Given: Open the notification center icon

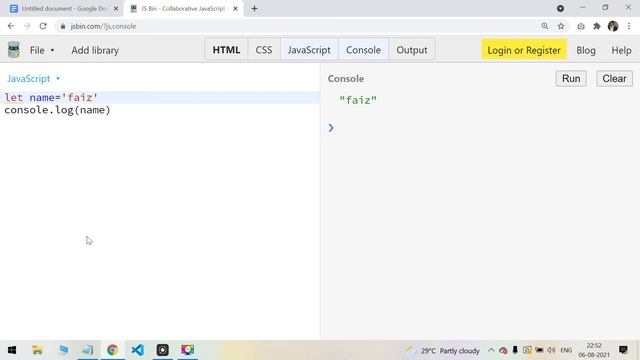Looking at the screenshot, I should click(623, 350).
